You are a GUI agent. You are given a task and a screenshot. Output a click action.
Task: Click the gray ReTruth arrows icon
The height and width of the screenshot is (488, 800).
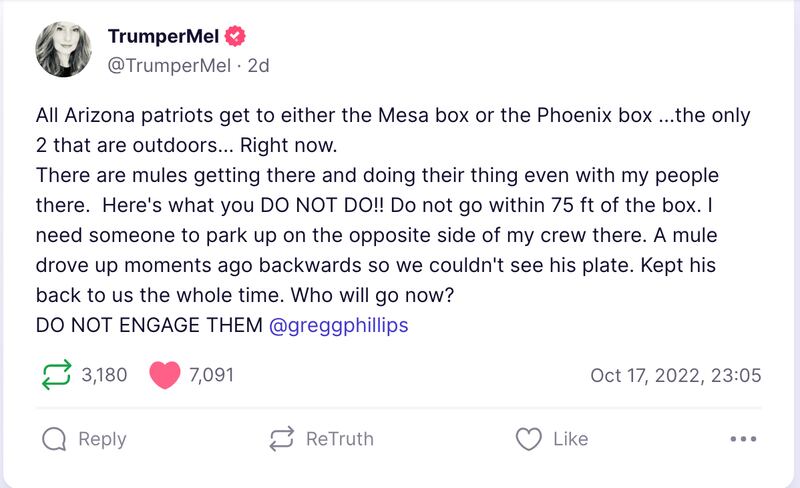point(282,438)
